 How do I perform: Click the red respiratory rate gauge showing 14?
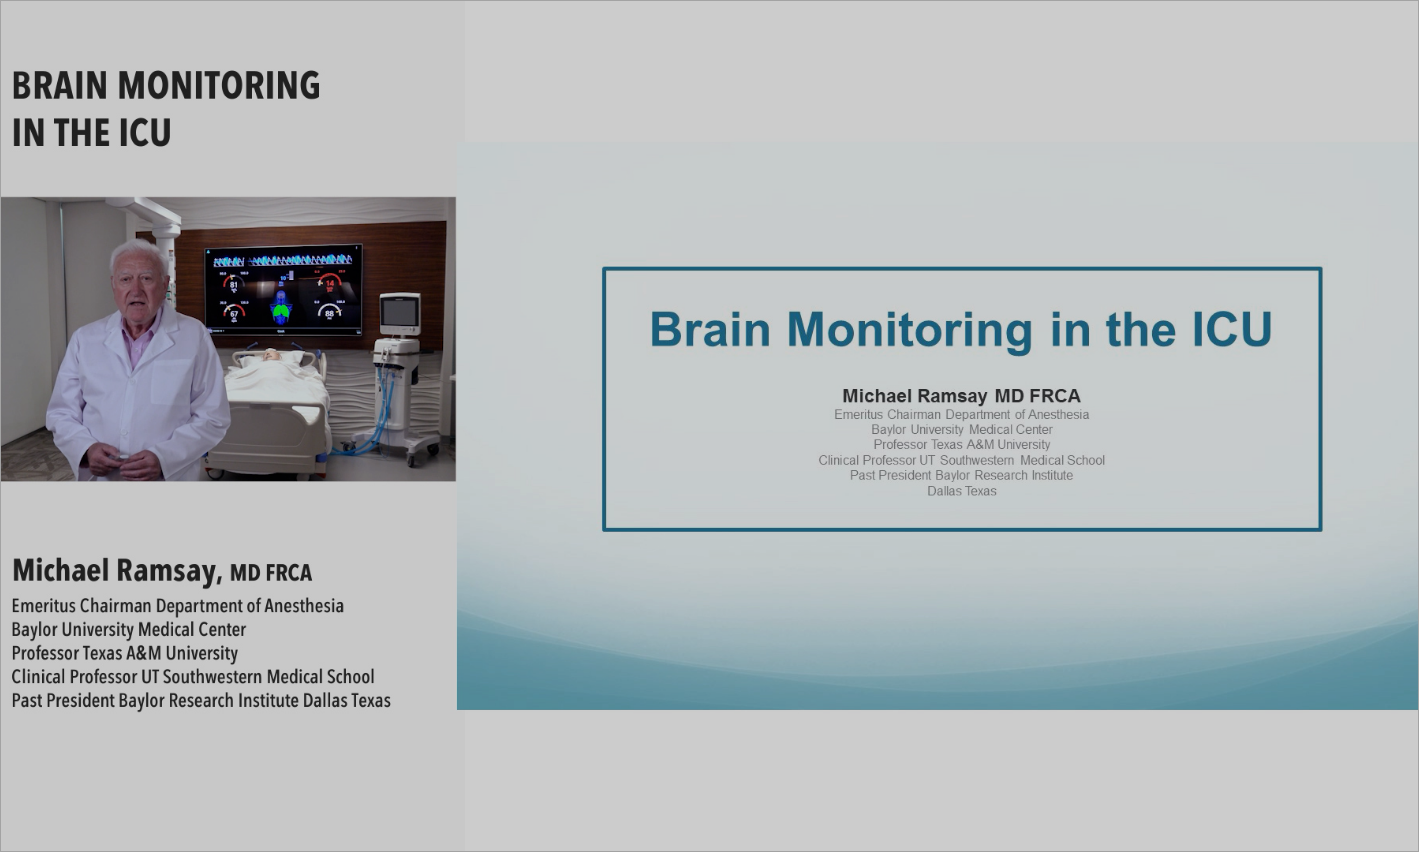tap(330, 284)
